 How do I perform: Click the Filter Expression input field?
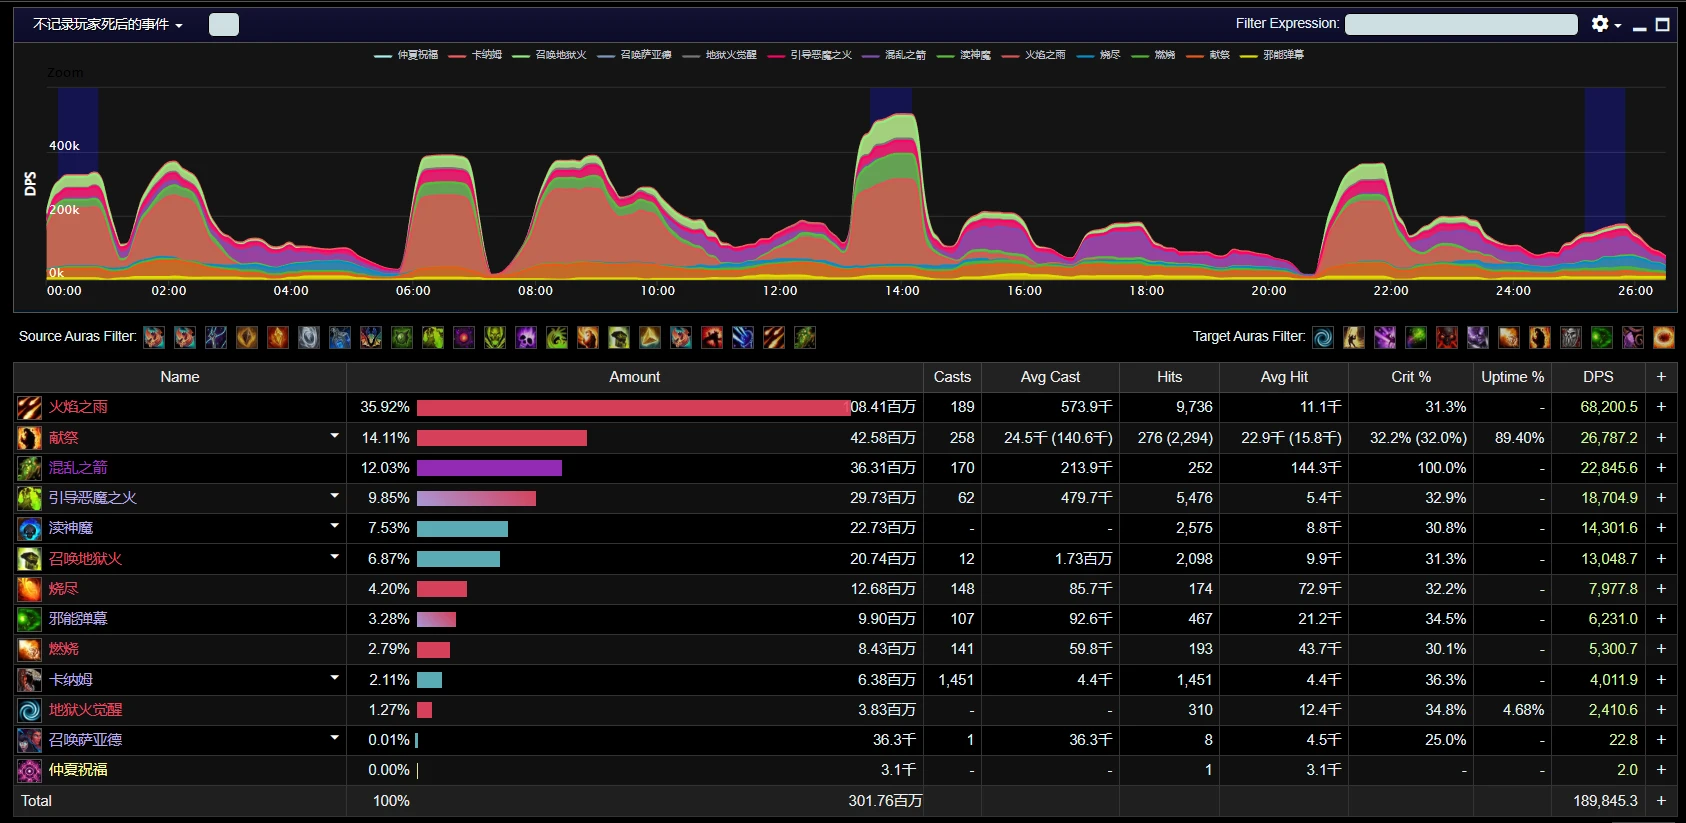coord(1461,24)
